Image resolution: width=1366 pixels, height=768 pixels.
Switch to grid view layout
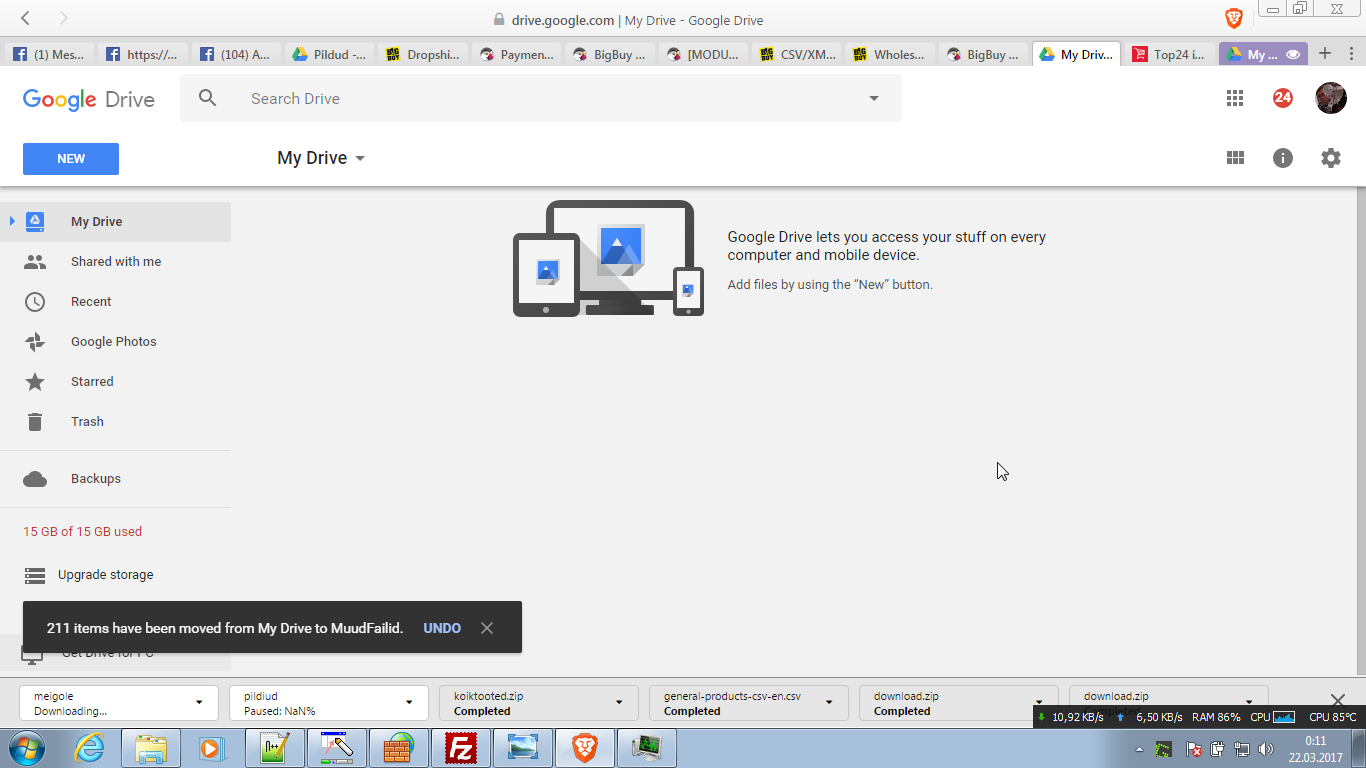(1235, 158)
